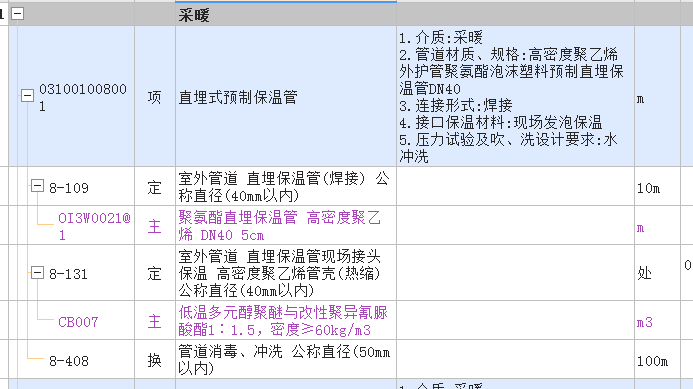
Task: Select quota code 8-131
Action: [x=69, y=274]
